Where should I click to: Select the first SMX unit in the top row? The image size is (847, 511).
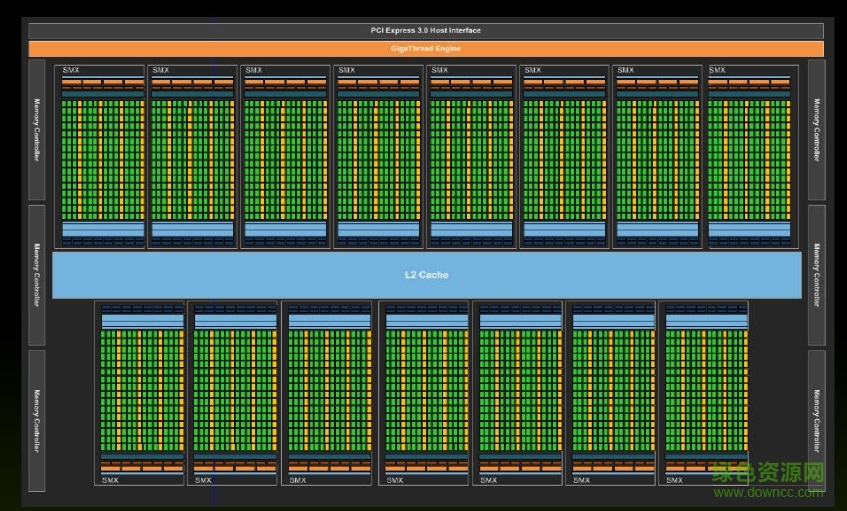pos(100,156)
